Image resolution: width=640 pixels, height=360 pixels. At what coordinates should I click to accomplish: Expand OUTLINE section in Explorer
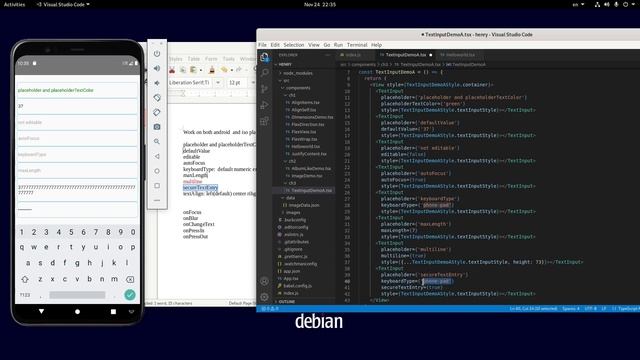[x=287, y=302]
